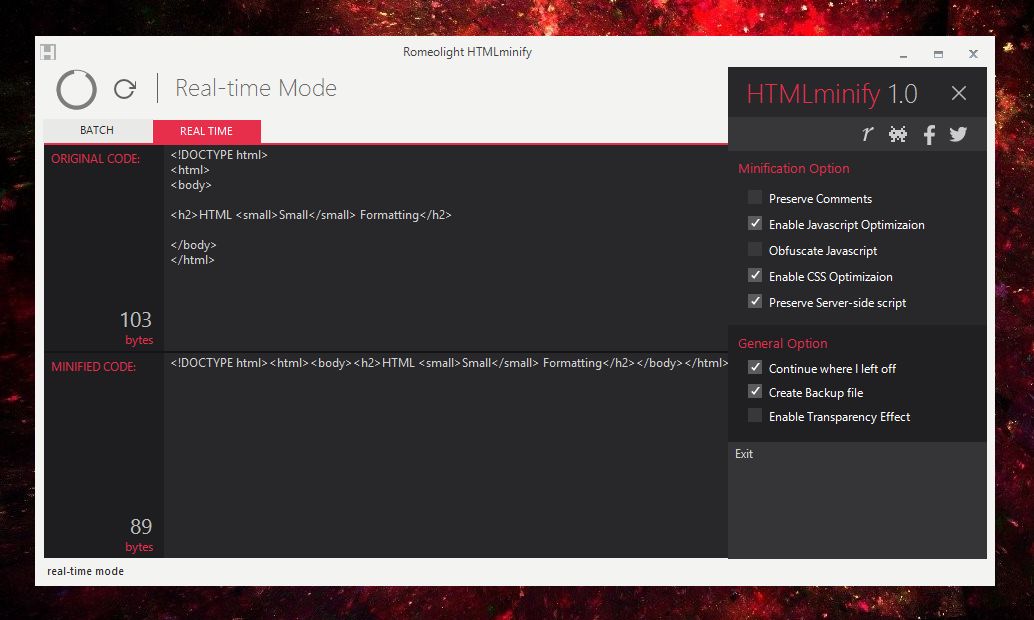
Task: Click the <!DOCTYPE html> line in original code
Action: pos(219,155)
